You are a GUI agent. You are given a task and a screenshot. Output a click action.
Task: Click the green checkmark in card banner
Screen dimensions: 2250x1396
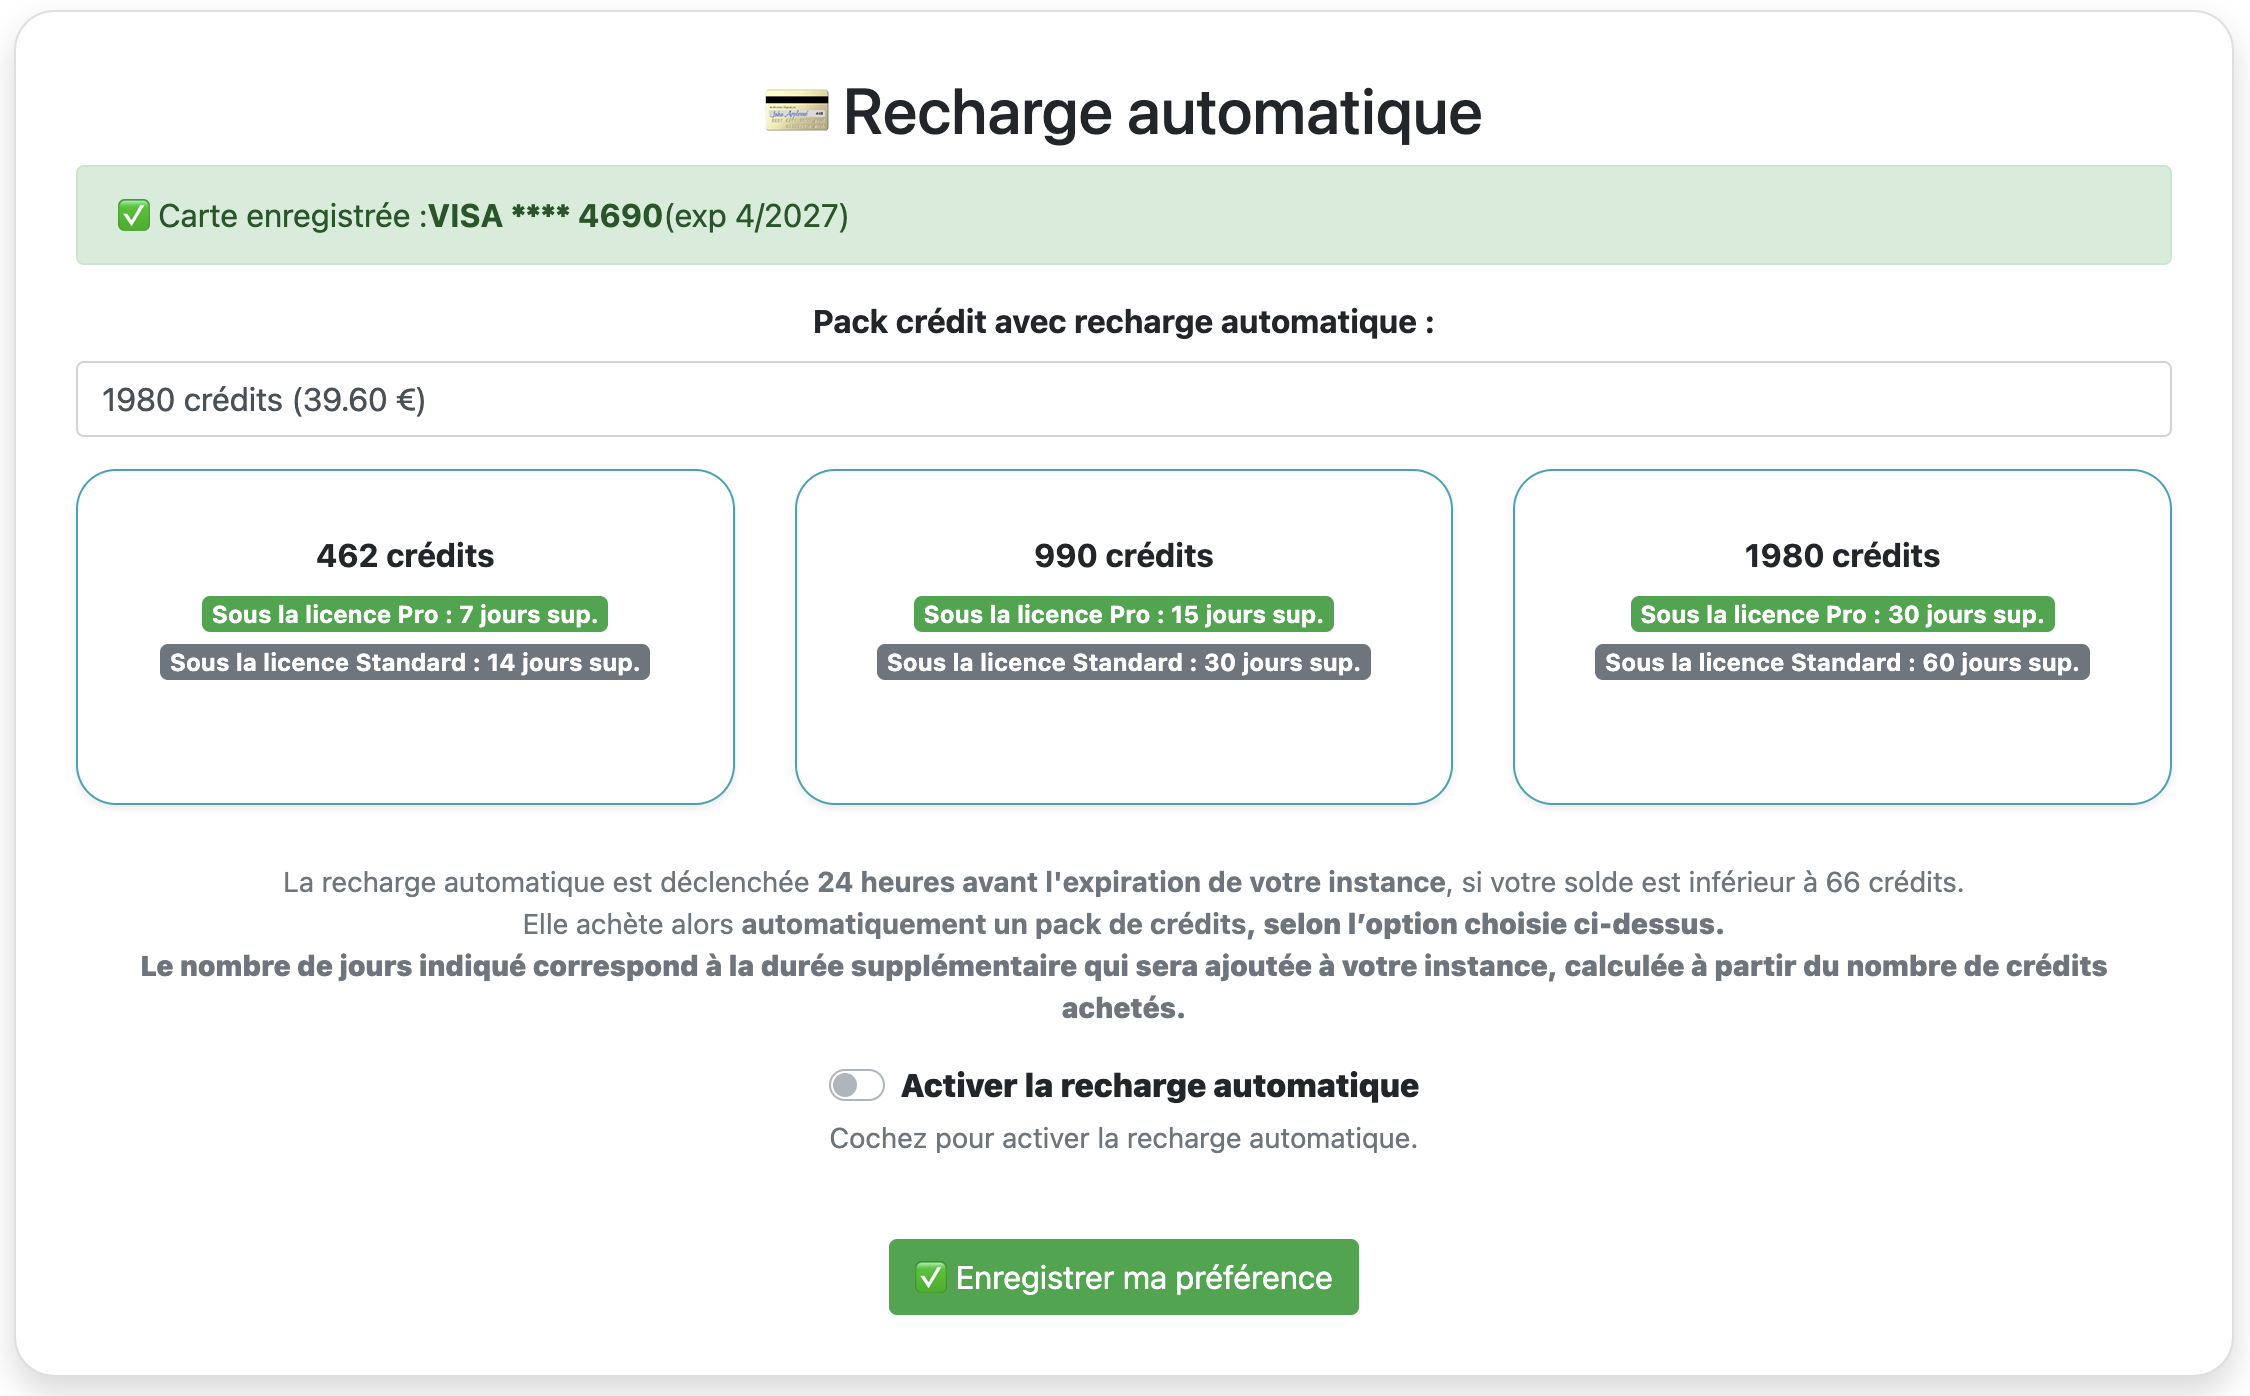(x=134, y=215)
